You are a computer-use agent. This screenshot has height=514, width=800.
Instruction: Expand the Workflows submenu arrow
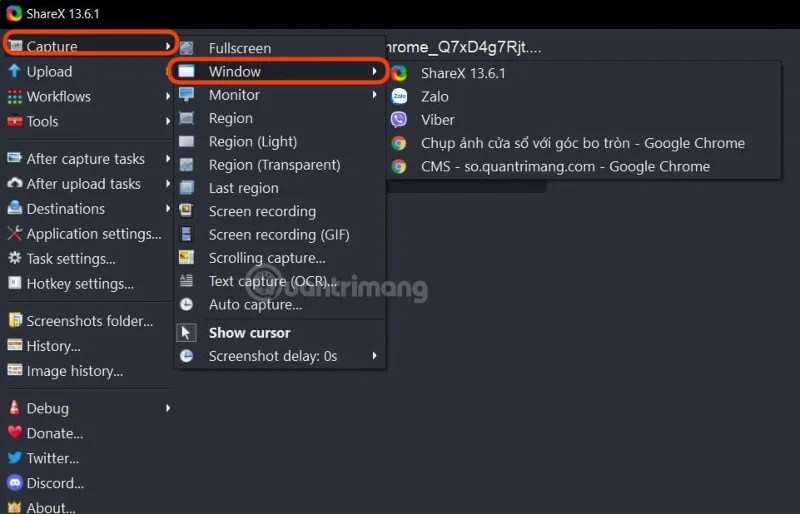click(168, 96)
